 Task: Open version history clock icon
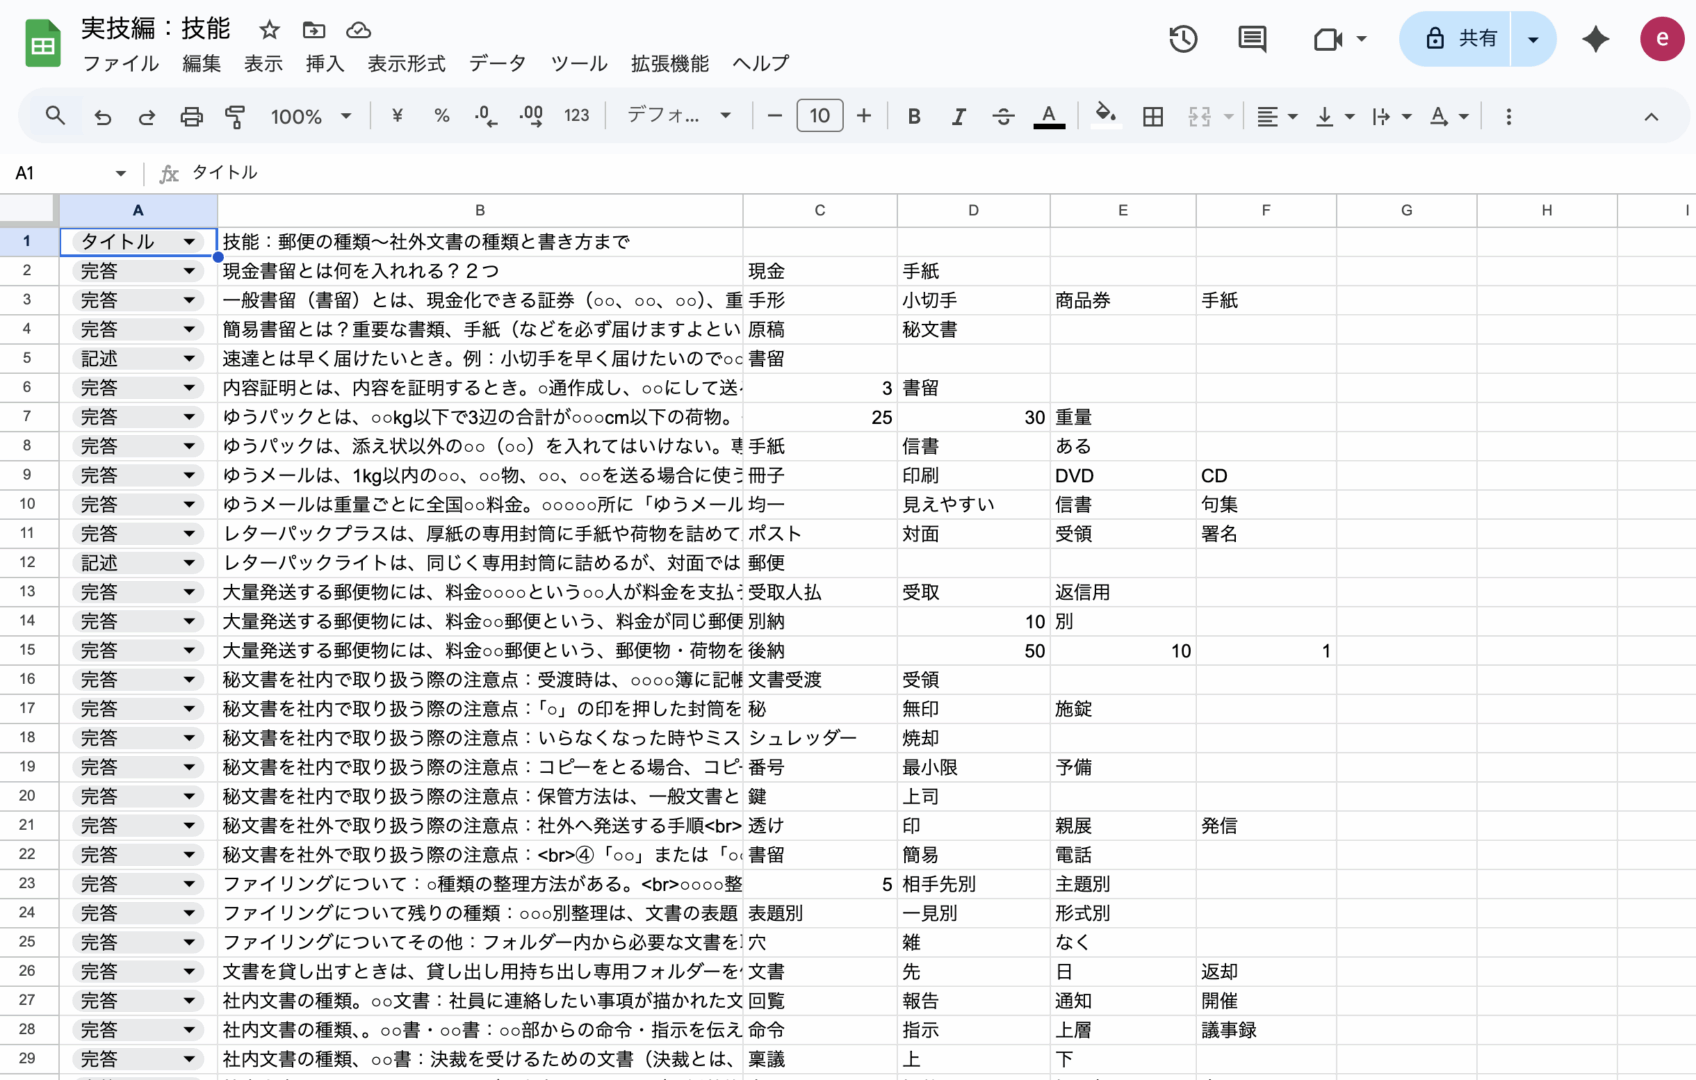tap(1183, 39)
